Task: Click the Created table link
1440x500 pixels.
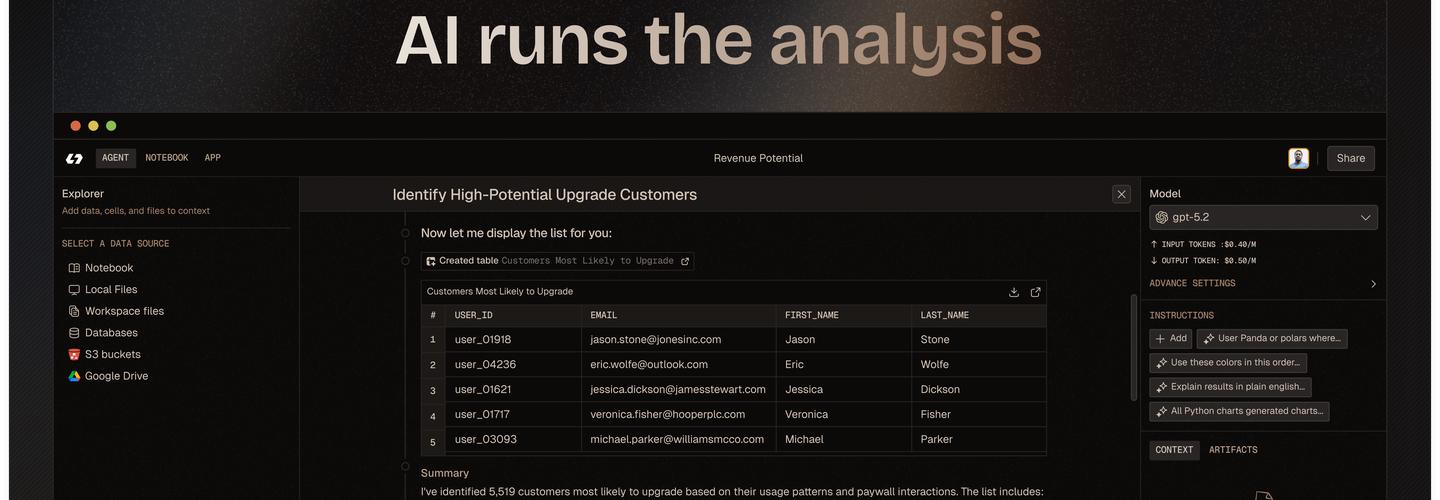Action: pyautogui.click(x=558, y=261)
